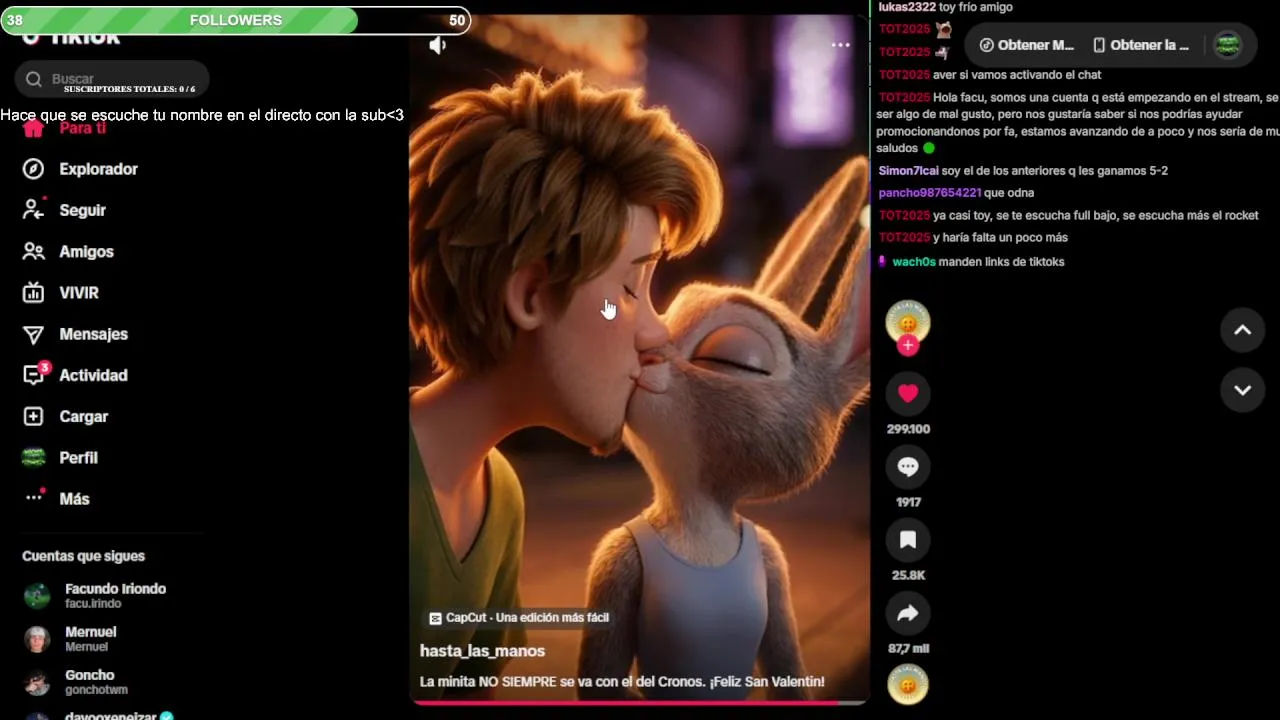Open the profile avatar in top right
1280x720 pixels.
tap(1227, 45)
